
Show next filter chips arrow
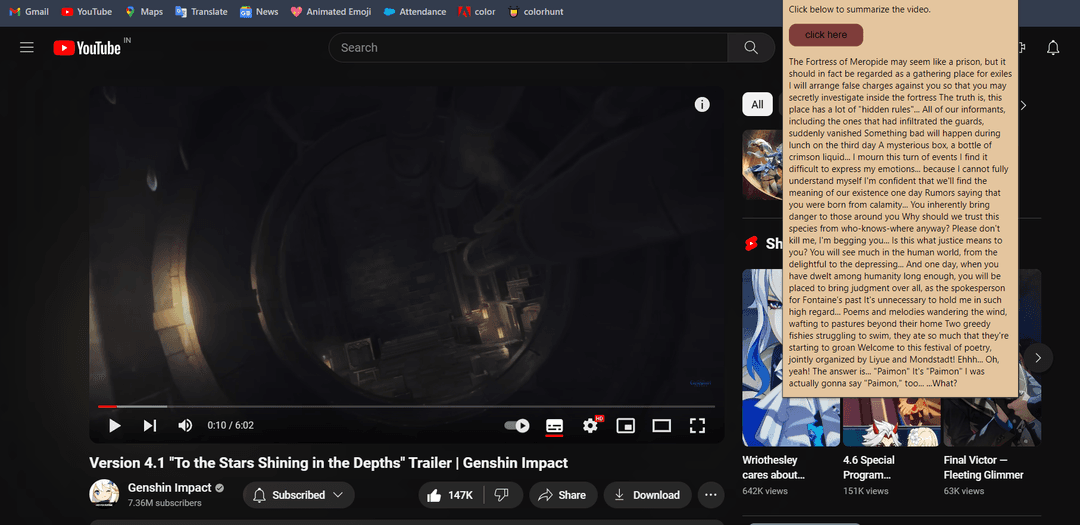(x=1024, y=105)
